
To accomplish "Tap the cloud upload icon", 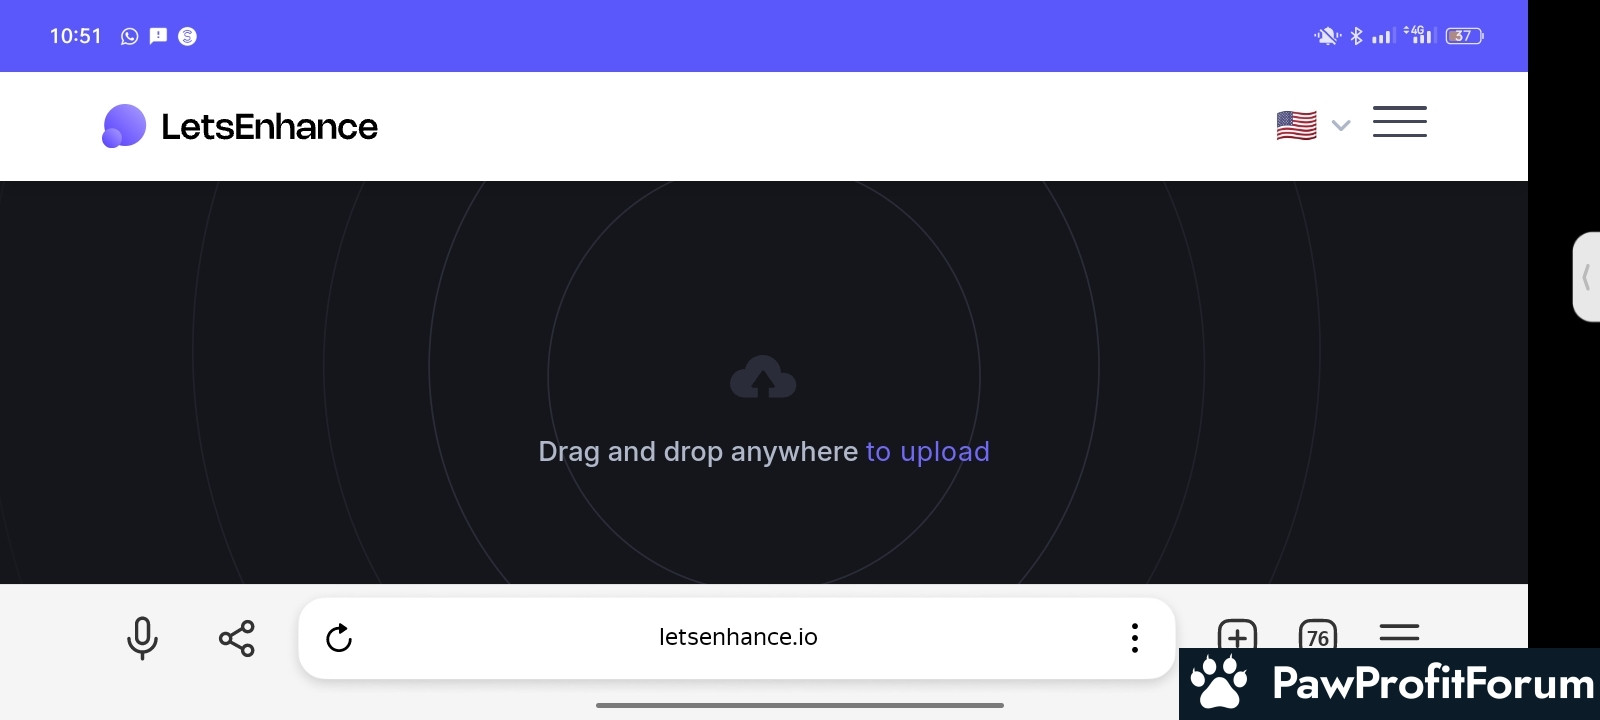I will (x=763, y=378).
